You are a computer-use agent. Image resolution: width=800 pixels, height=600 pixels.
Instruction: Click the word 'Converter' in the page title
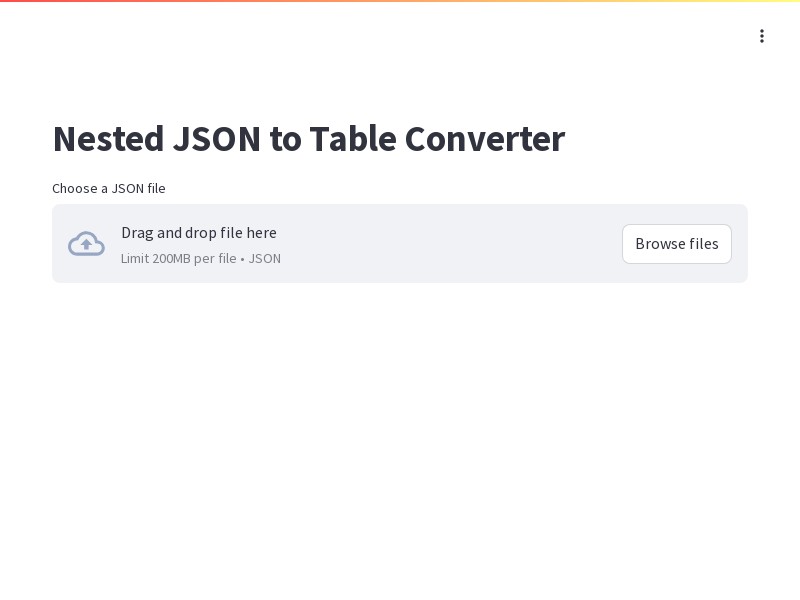coord(485,139)
